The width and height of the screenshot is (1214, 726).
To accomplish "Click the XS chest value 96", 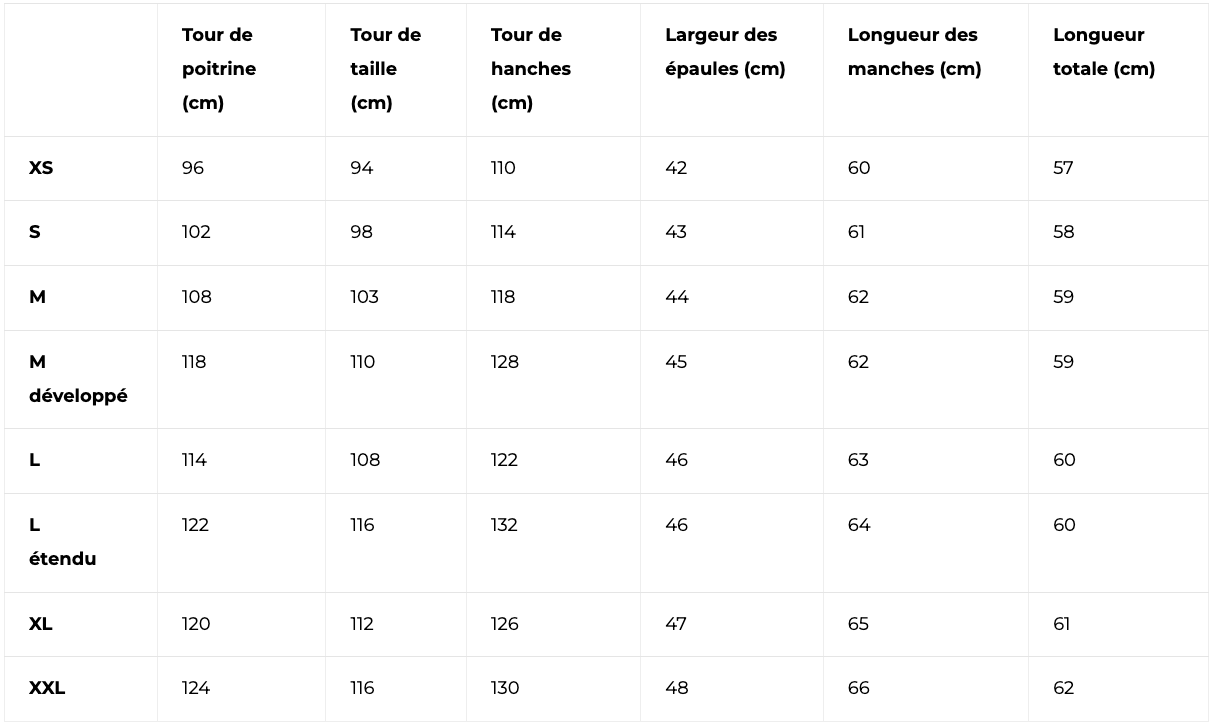I will click(x=193, y=168).
